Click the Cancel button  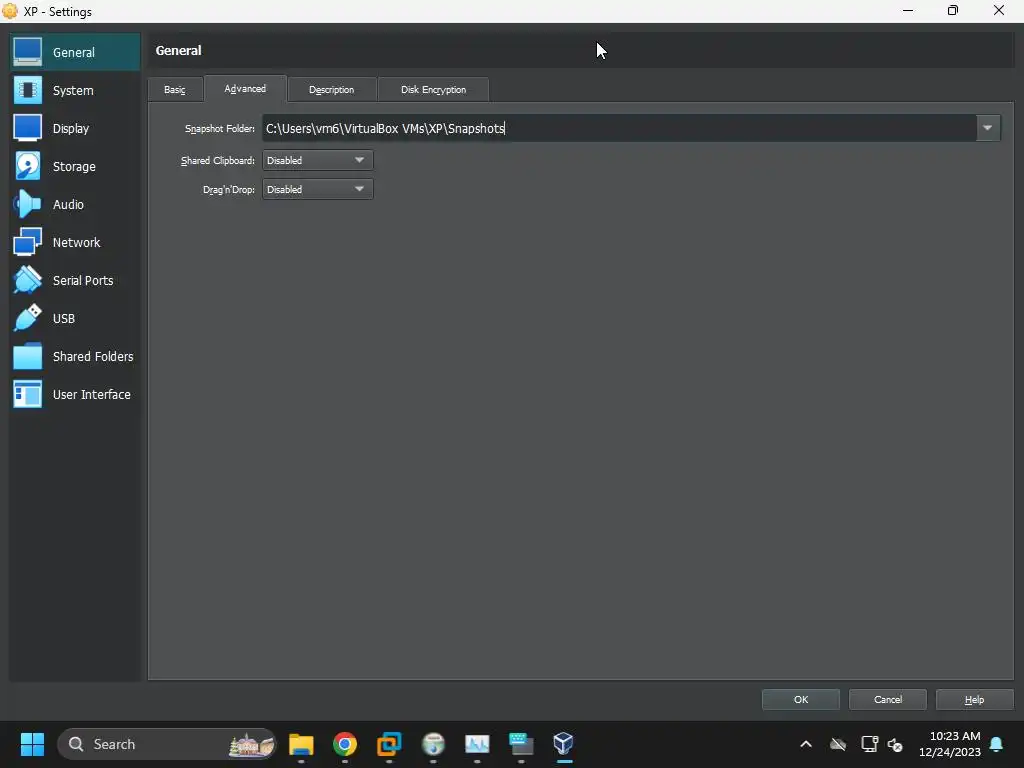pyautogui.click(x=888, y=699)
